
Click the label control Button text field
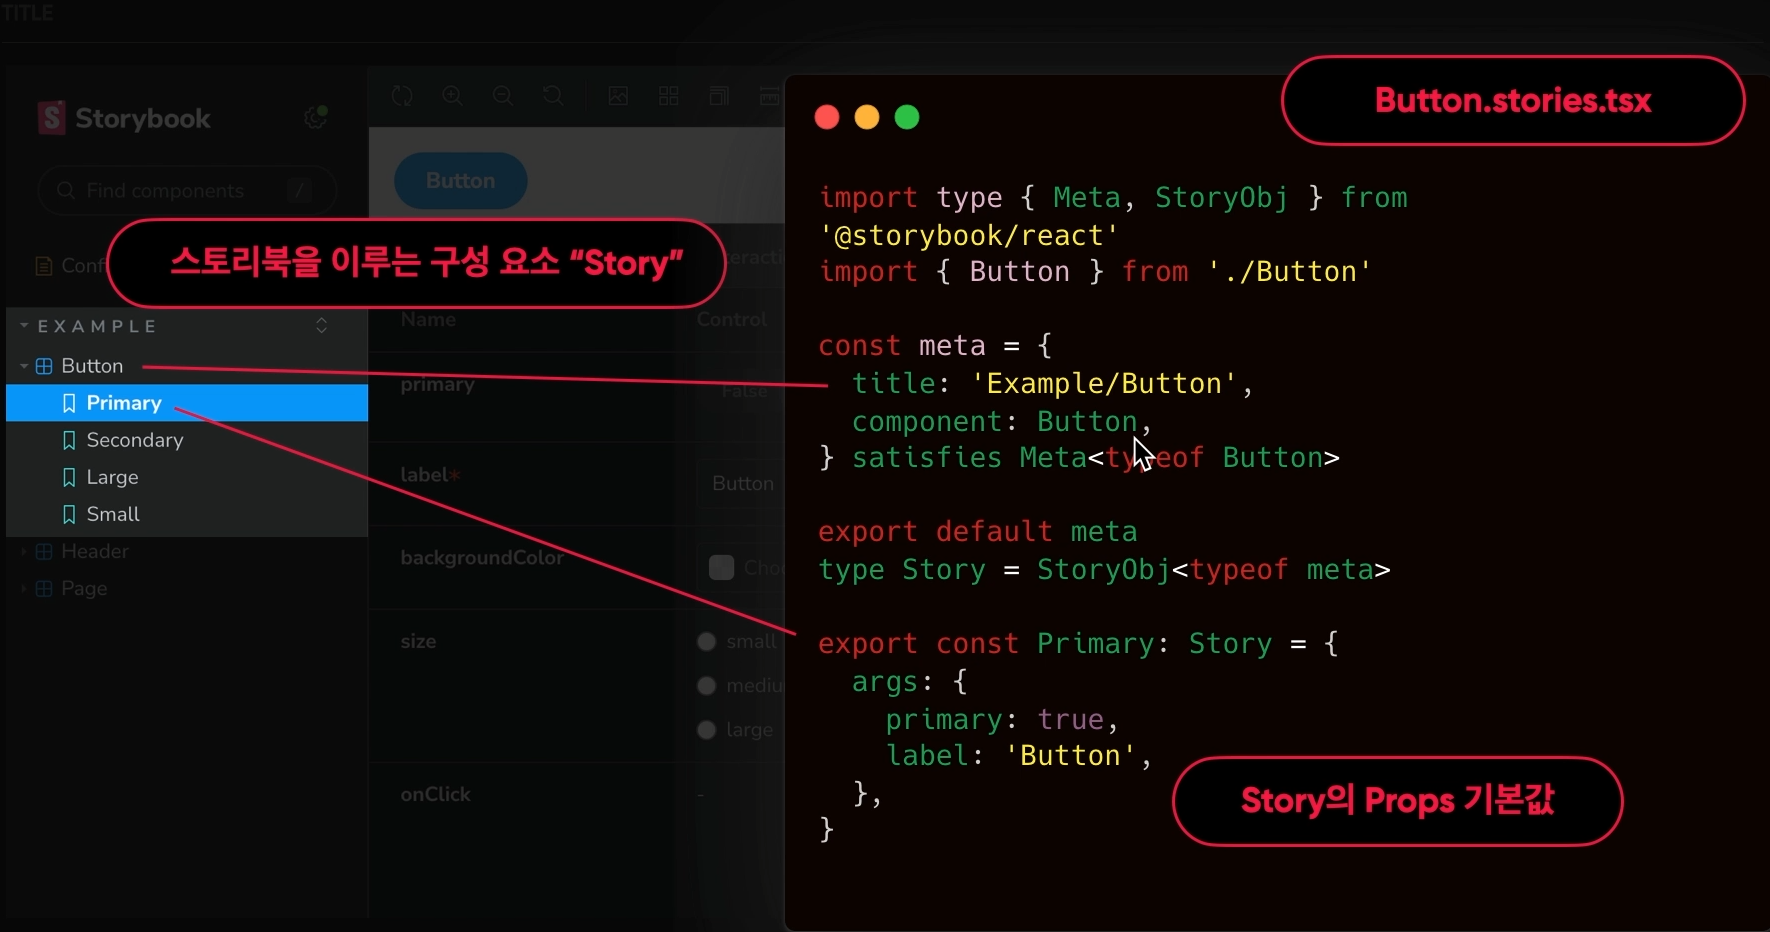click(742, 483)
